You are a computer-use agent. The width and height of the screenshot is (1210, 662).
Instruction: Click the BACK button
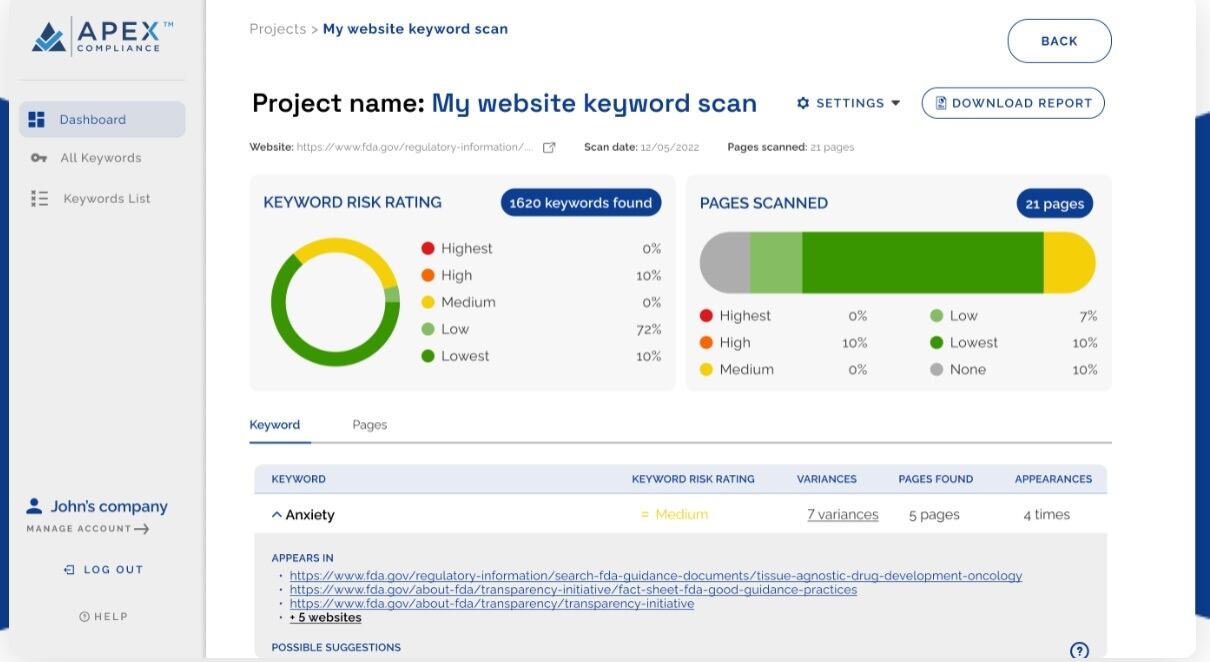pos(1059,41)
